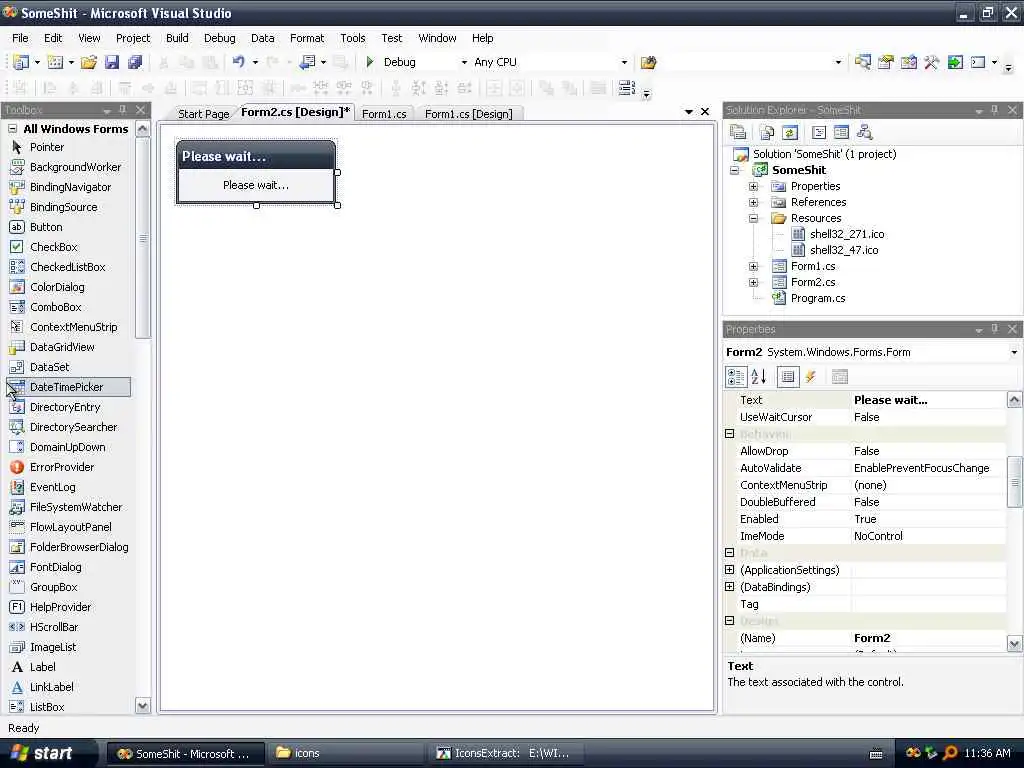
Task: Open the Any CPU platform dropdown
Action: [624, 62]
